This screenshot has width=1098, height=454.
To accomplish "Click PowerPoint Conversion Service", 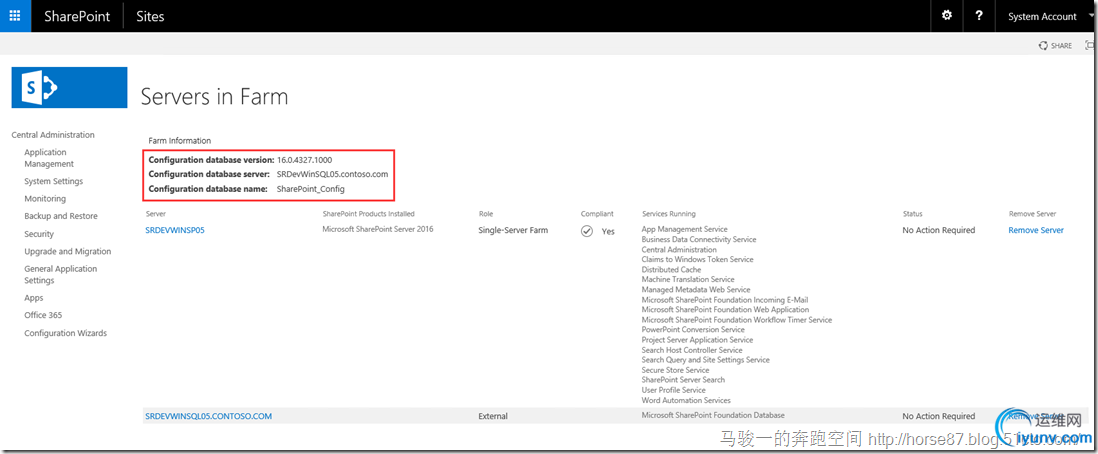I will pos(693,329).
